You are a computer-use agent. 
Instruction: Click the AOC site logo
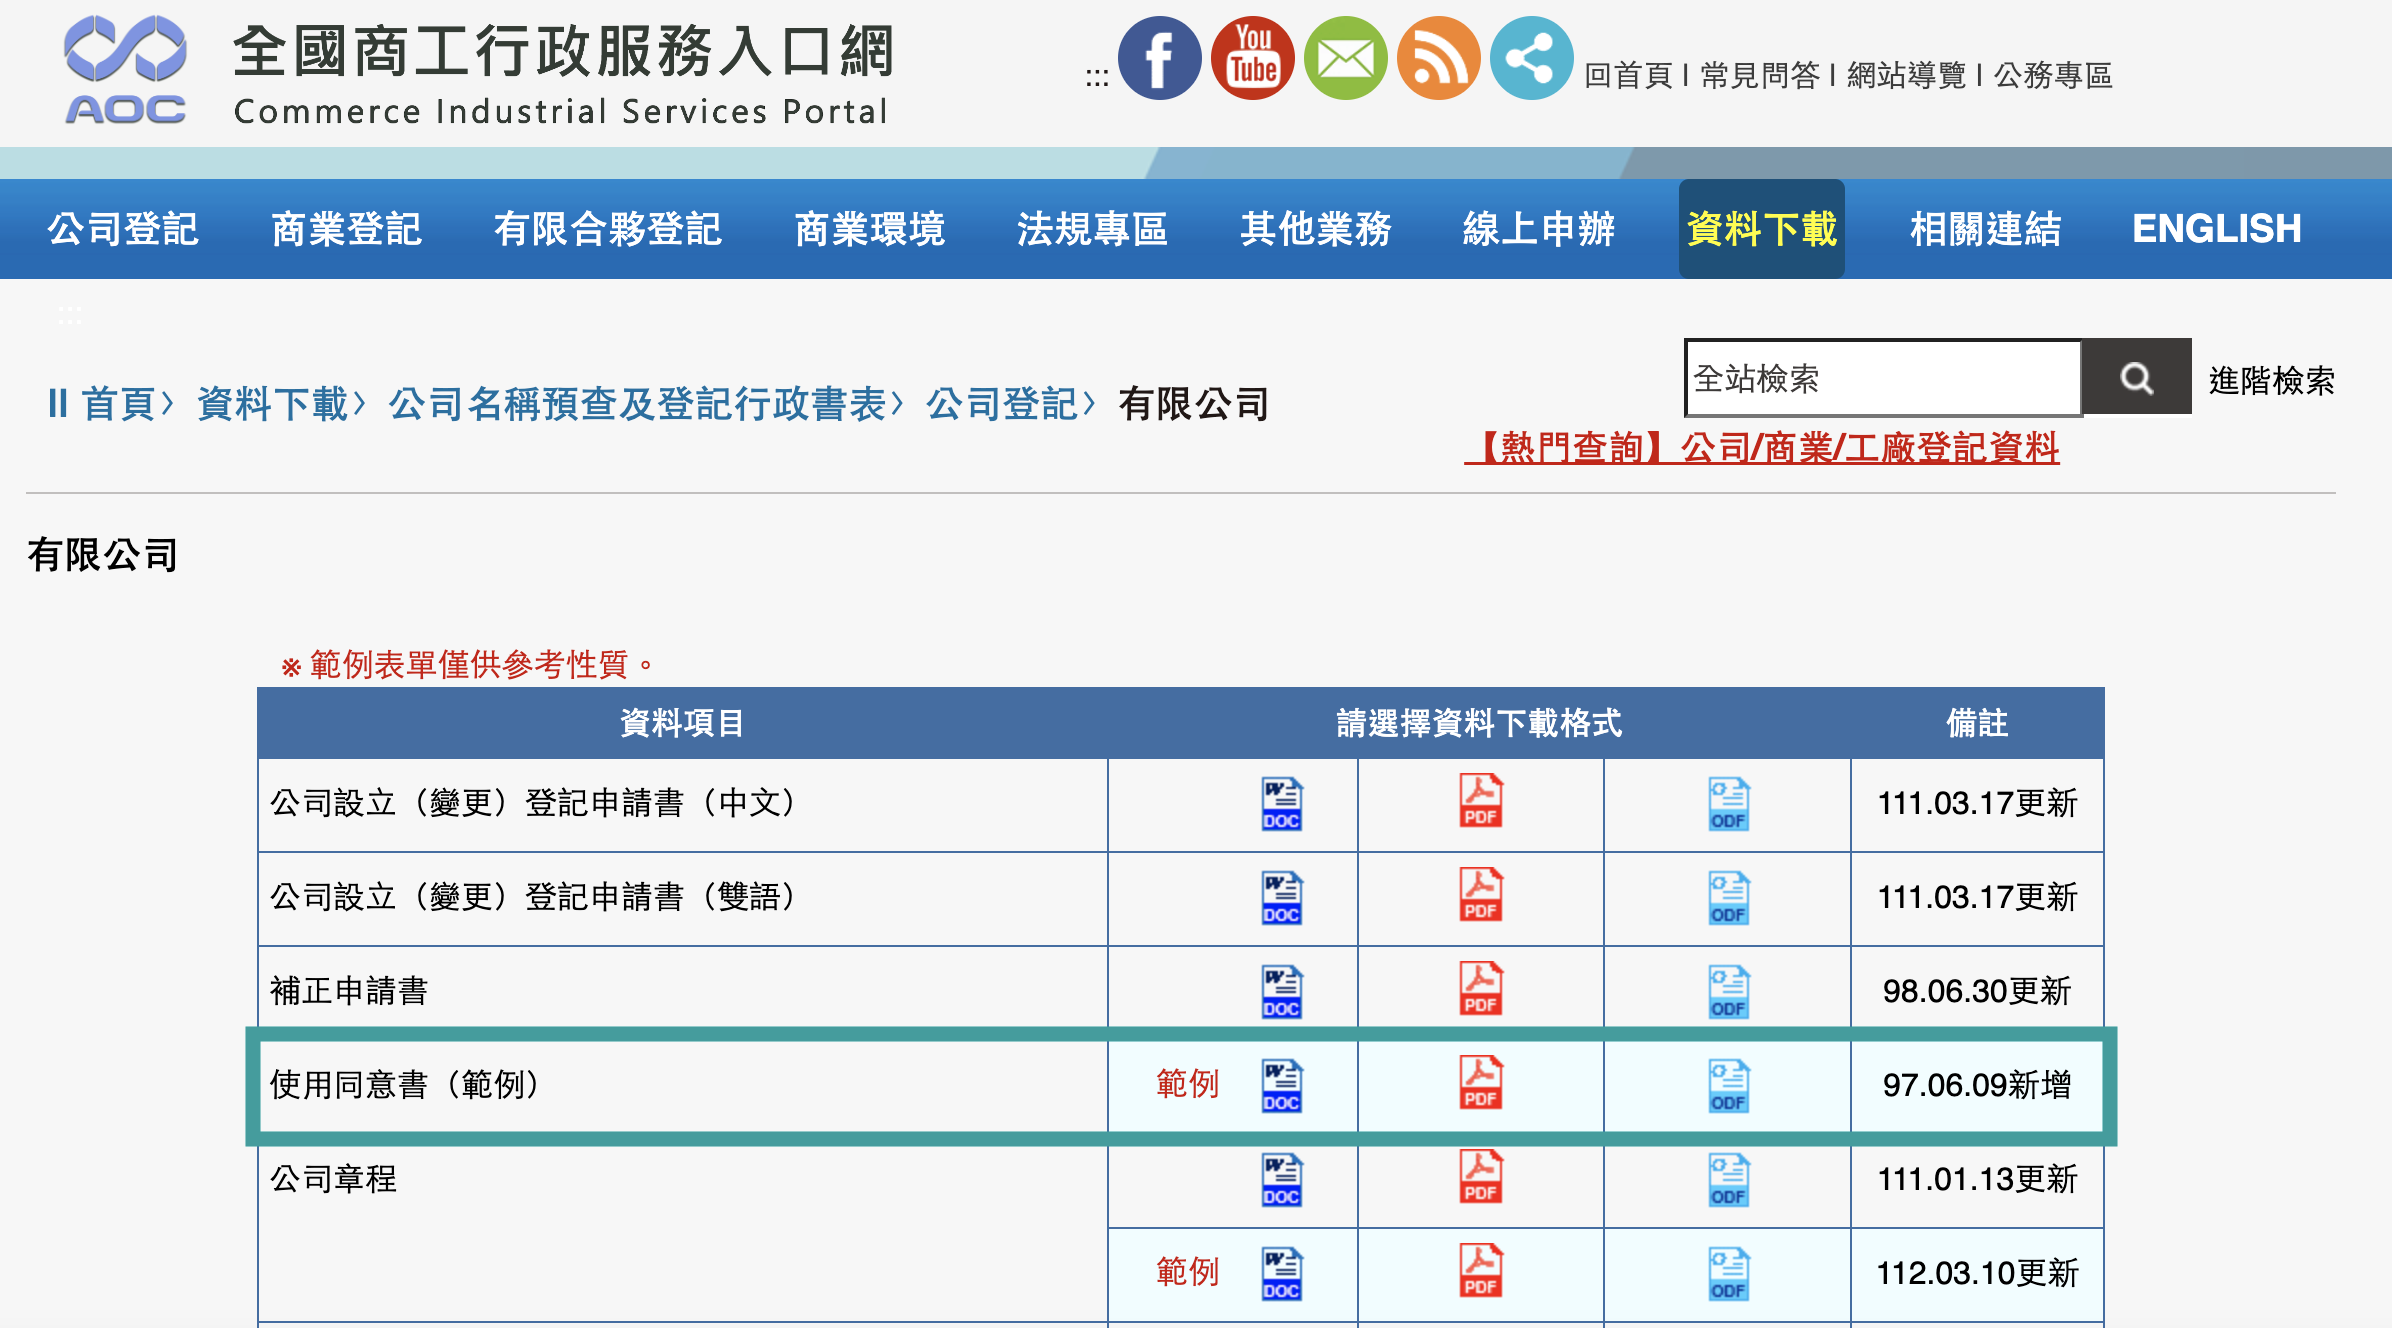pos(125,70)
